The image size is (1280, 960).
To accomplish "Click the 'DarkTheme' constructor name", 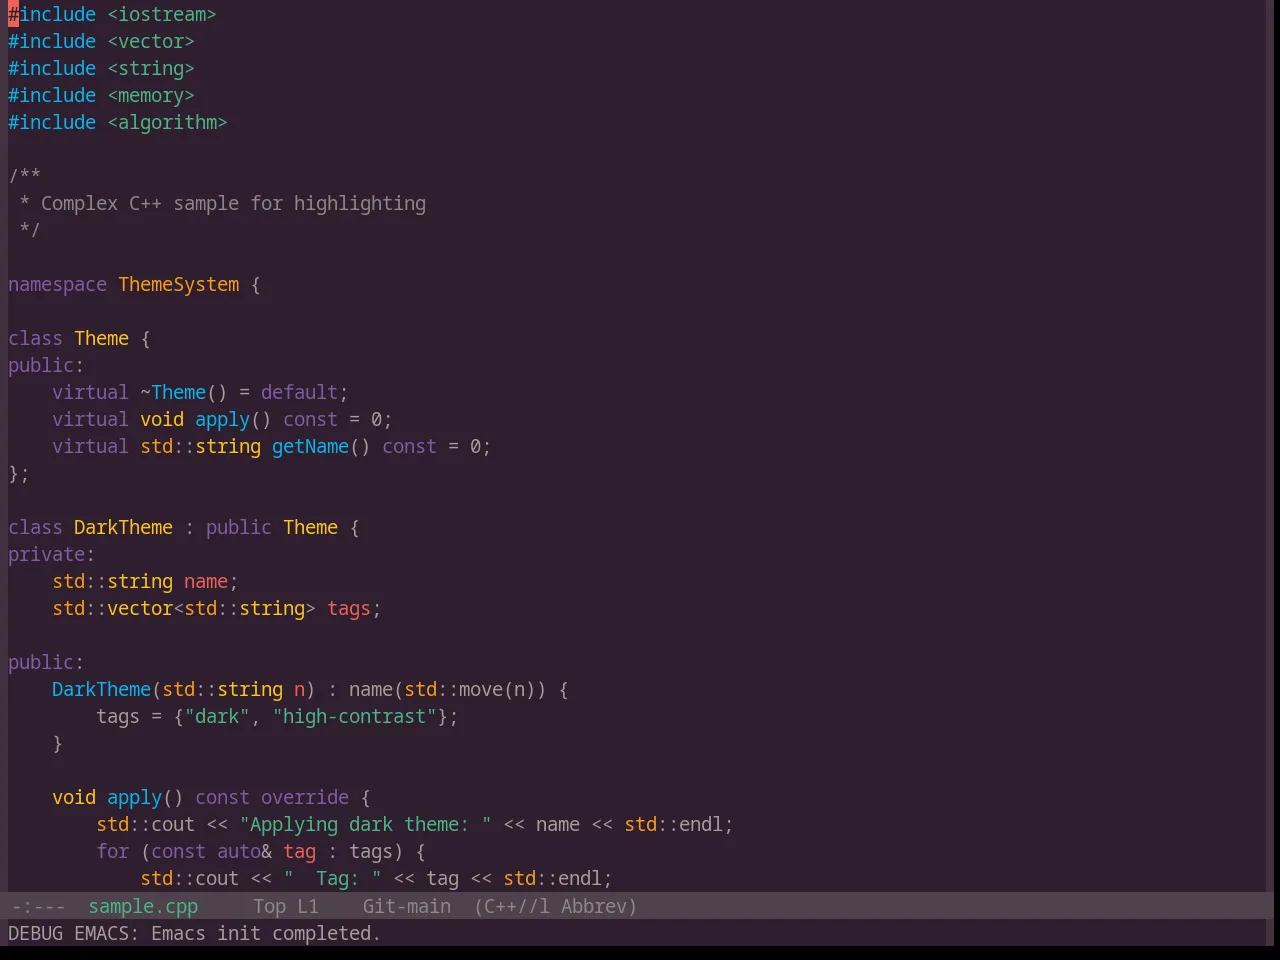I will 101,689.
